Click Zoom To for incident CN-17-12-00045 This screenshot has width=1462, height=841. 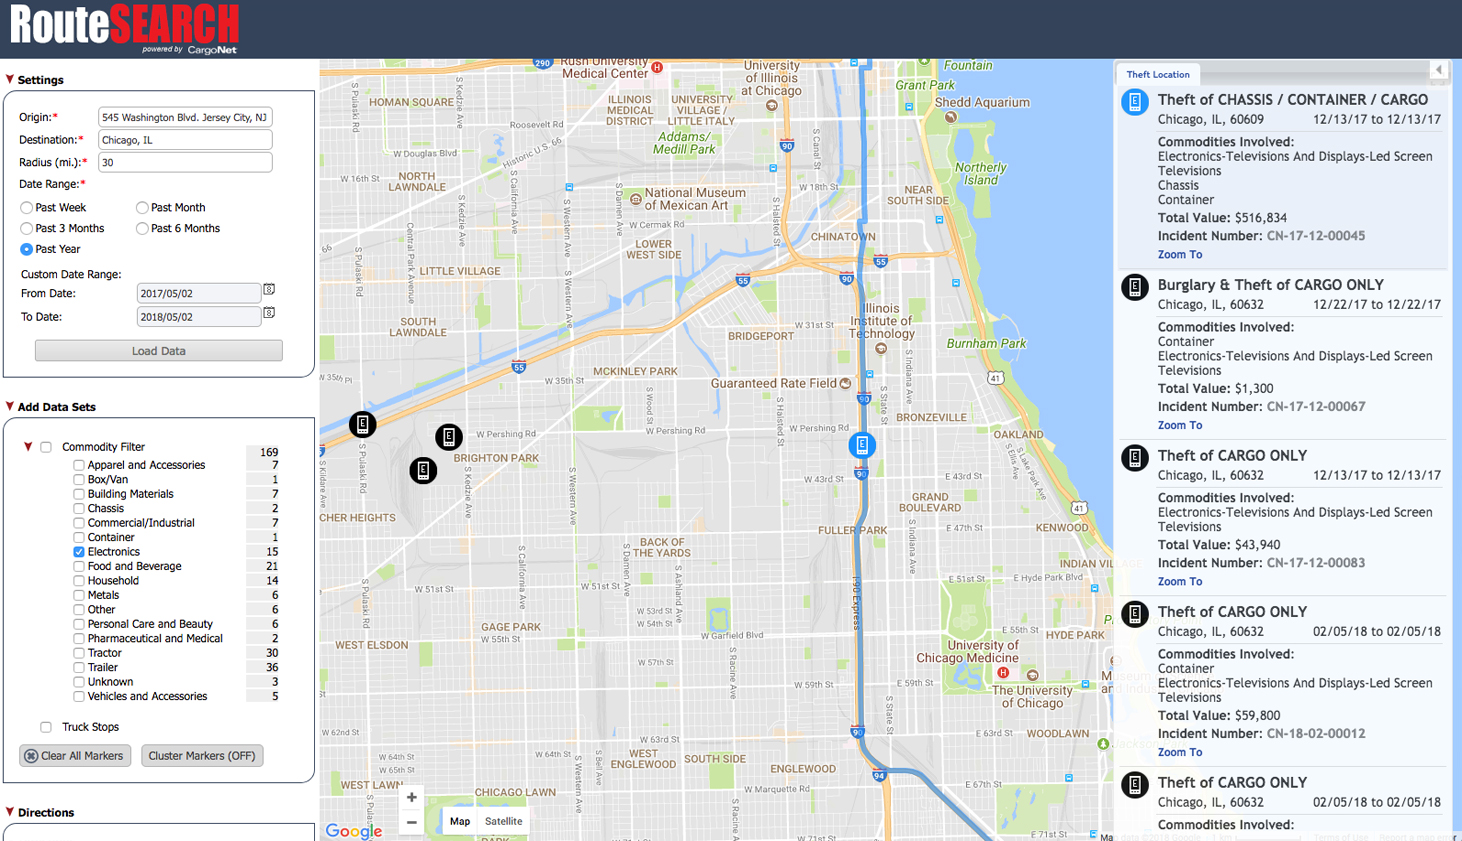1179,254
